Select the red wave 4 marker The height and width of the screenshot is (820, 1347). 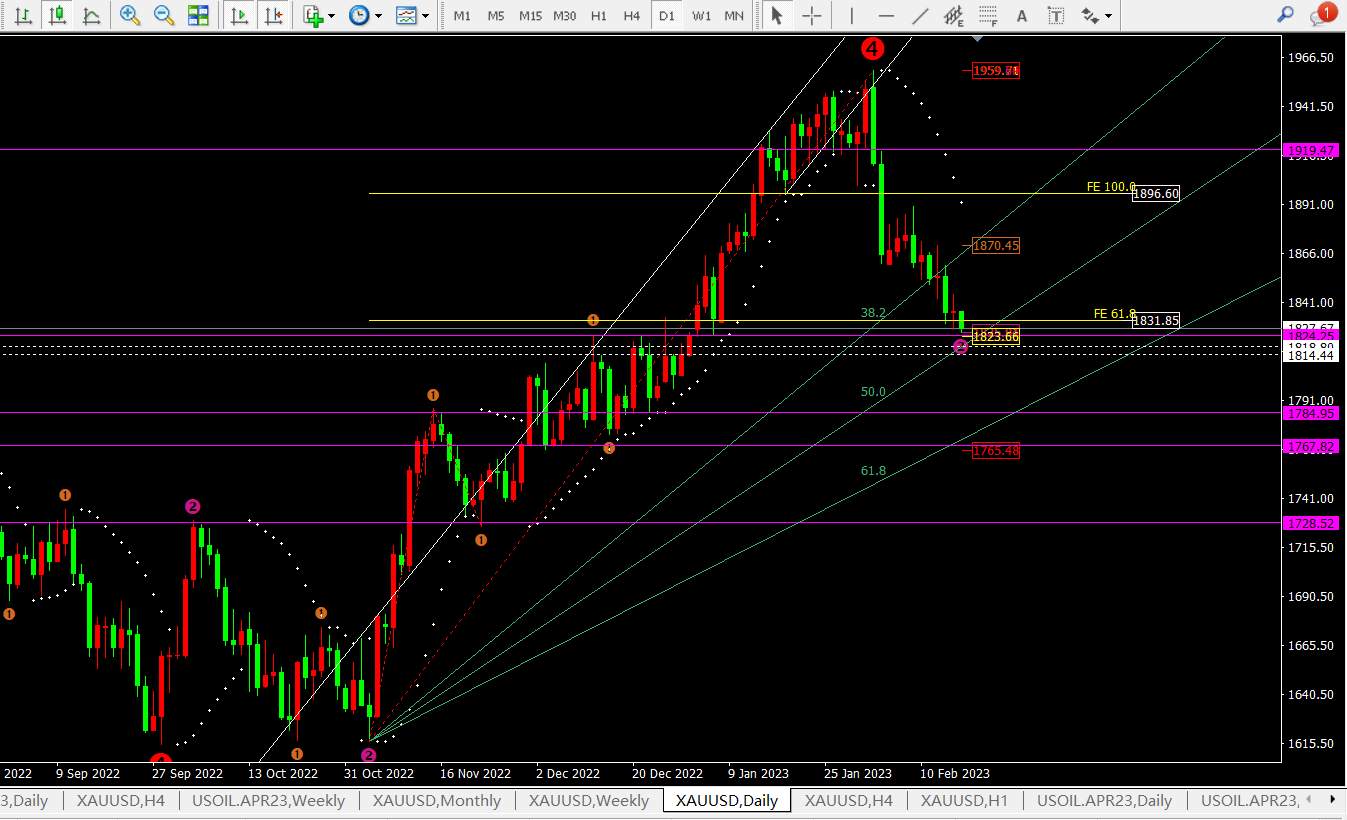[872, 47]
